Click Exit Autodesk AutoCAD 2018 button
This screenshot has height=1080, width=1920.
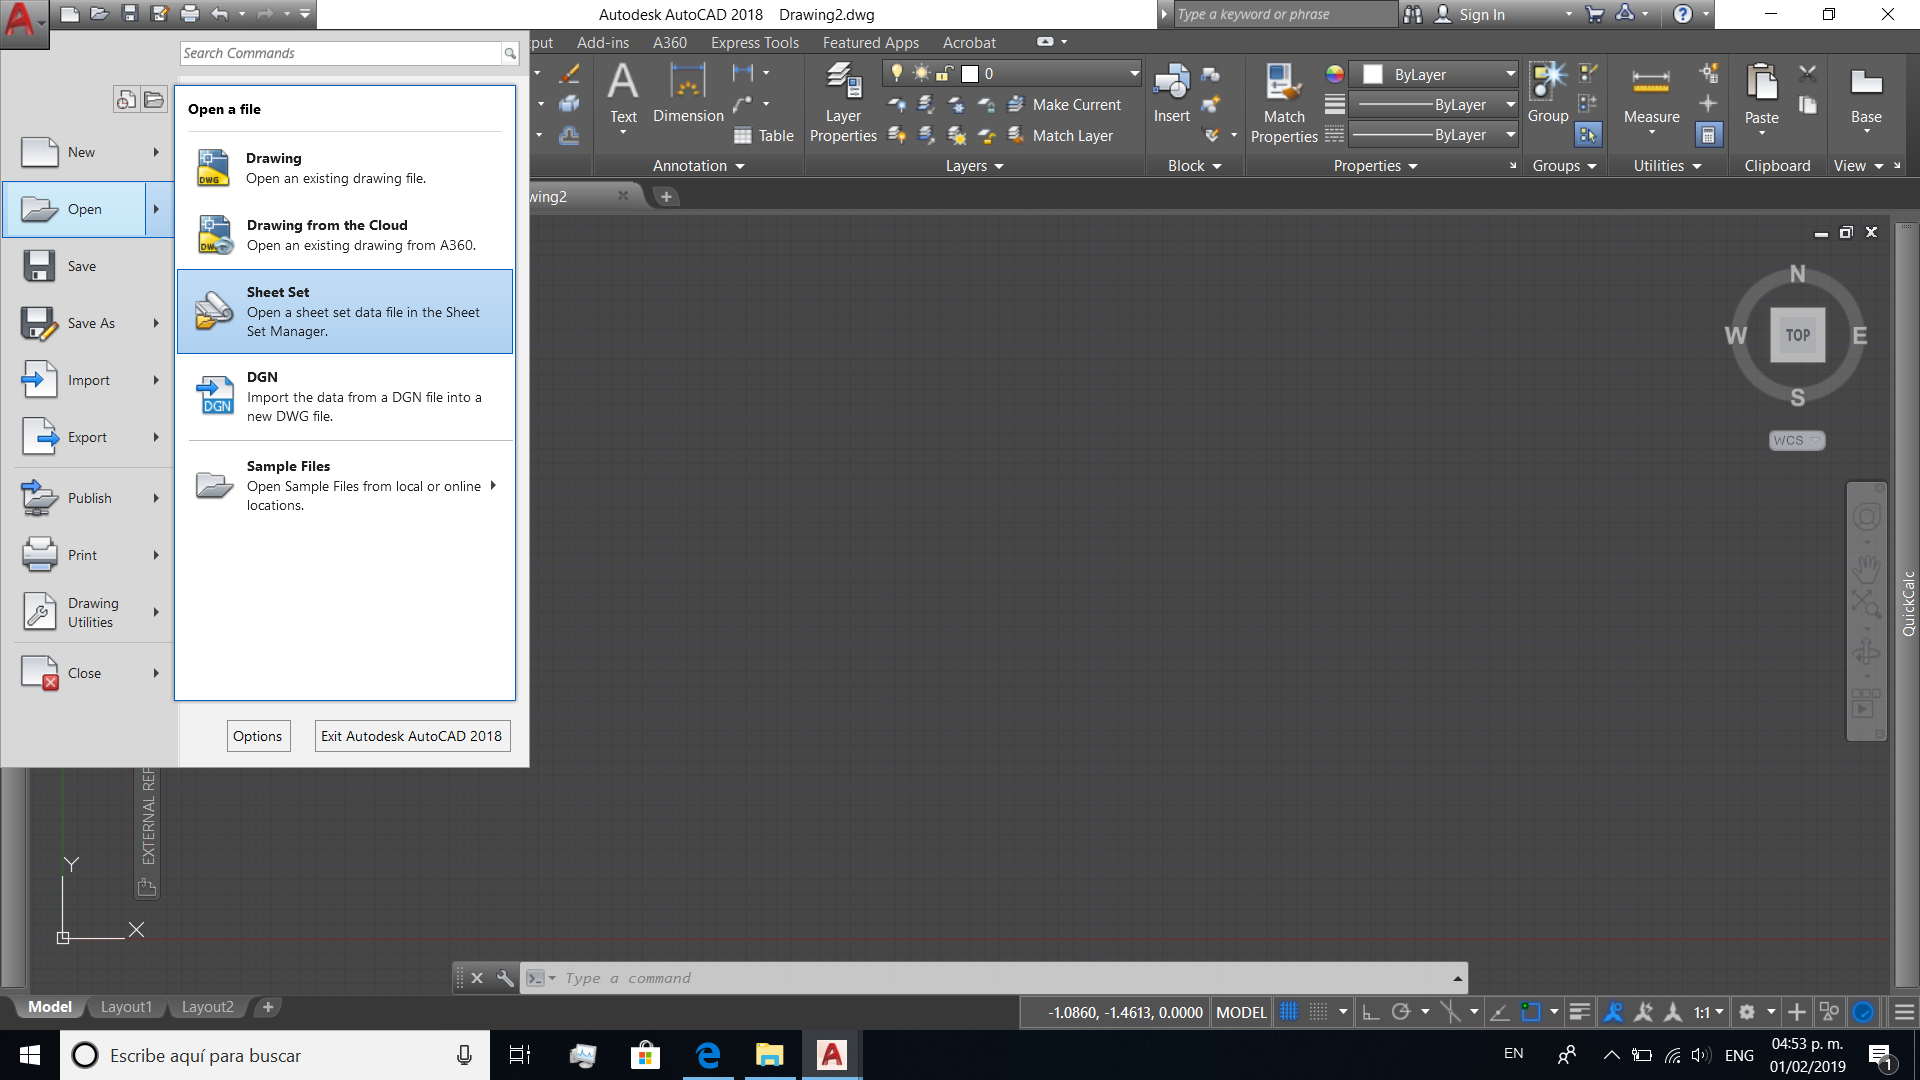[412, 736]
